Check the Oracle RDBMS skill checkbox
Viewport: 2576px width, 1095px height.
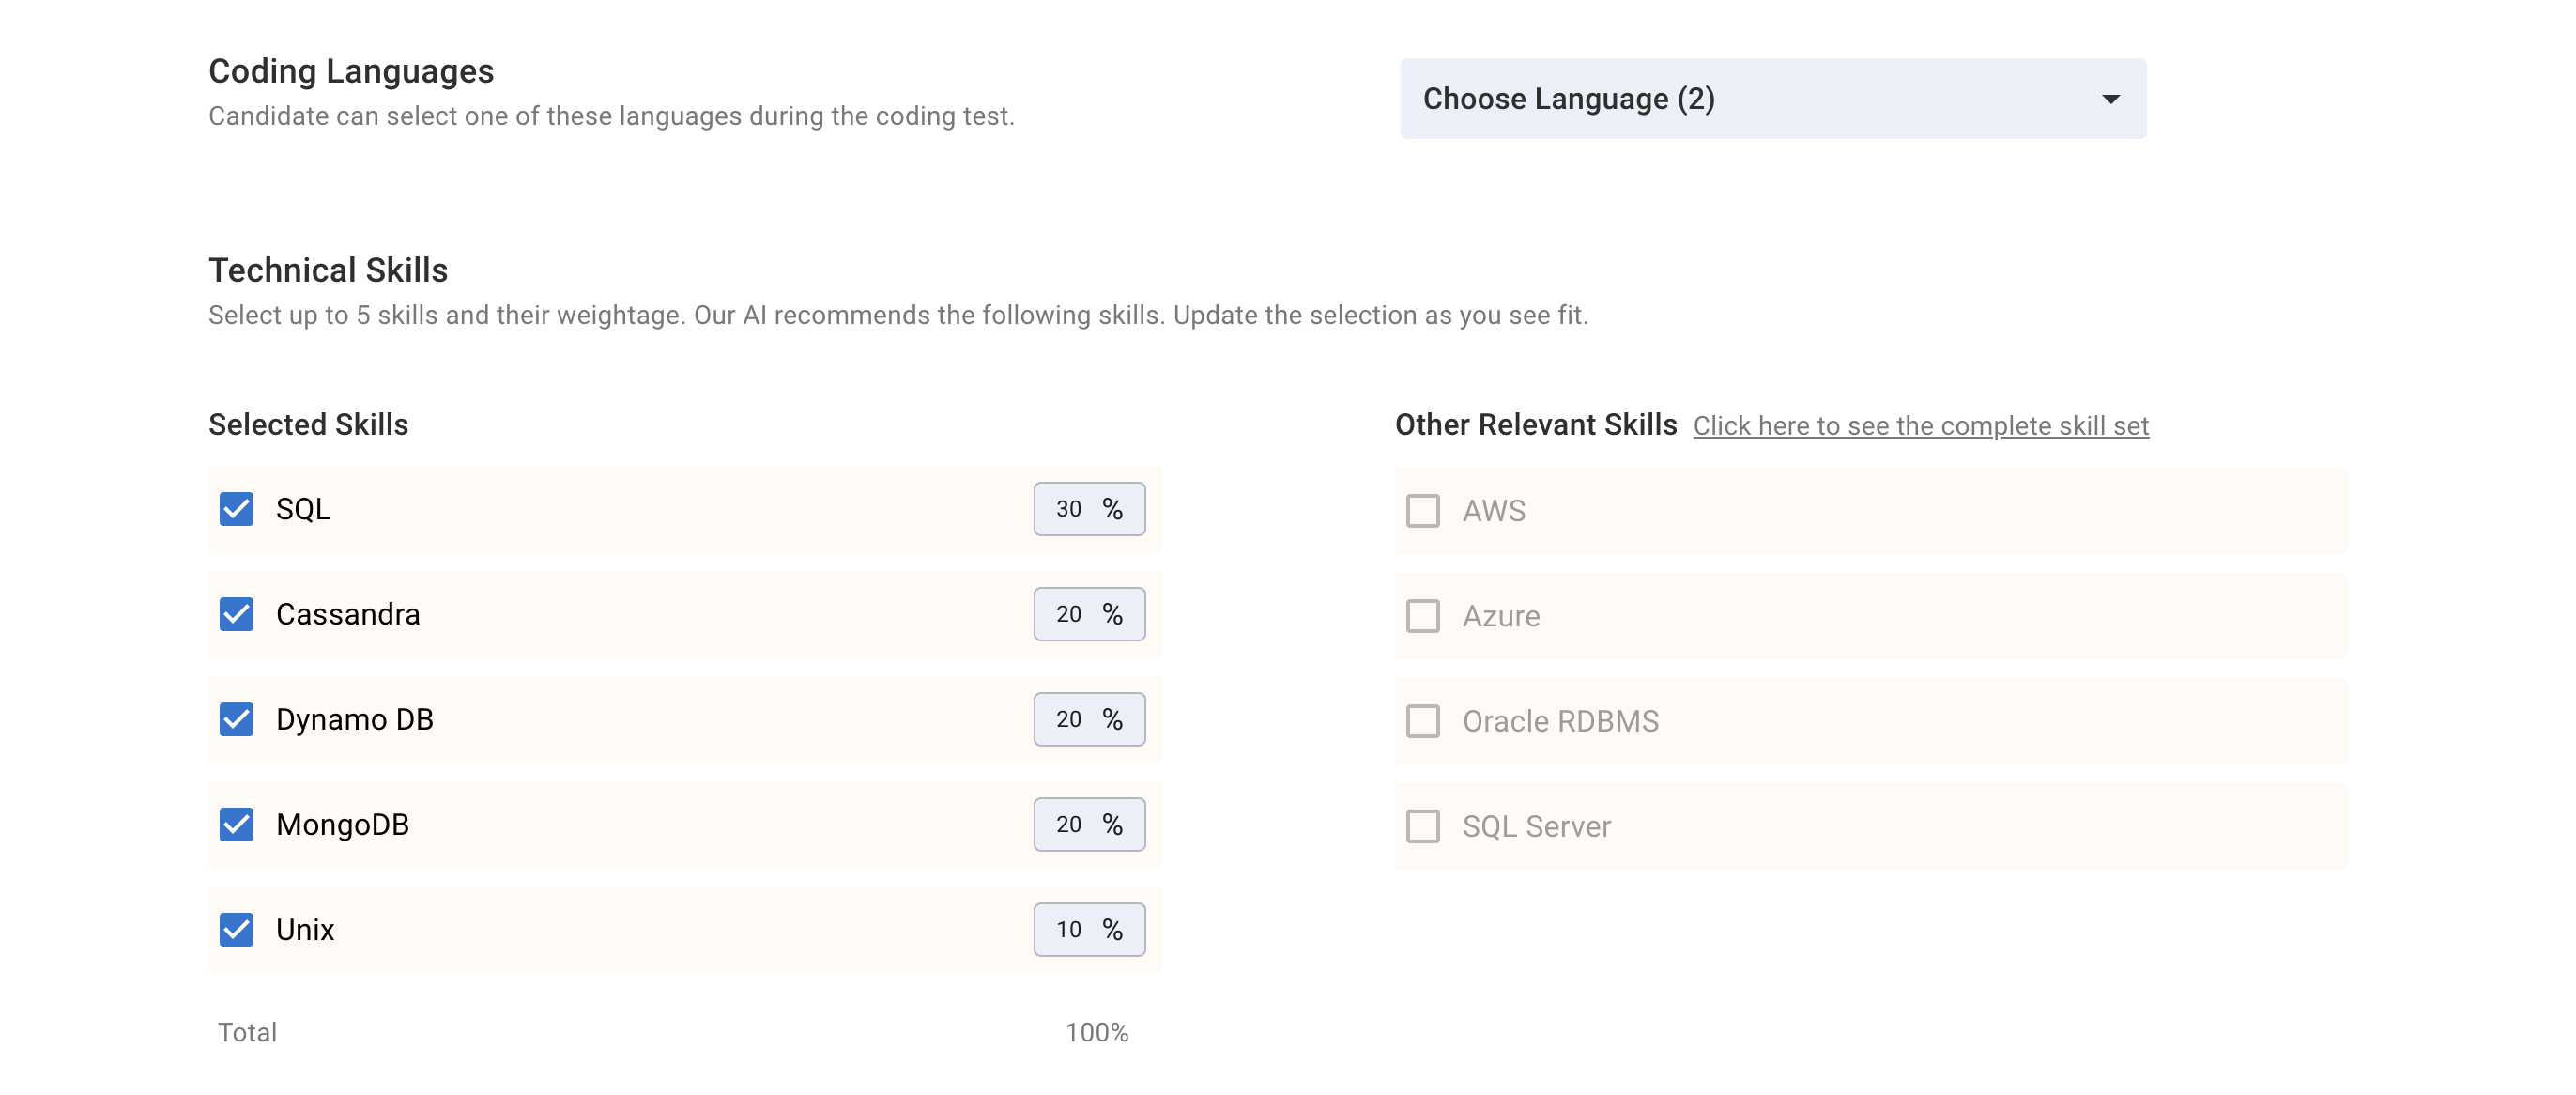(x=1423, y=721)
